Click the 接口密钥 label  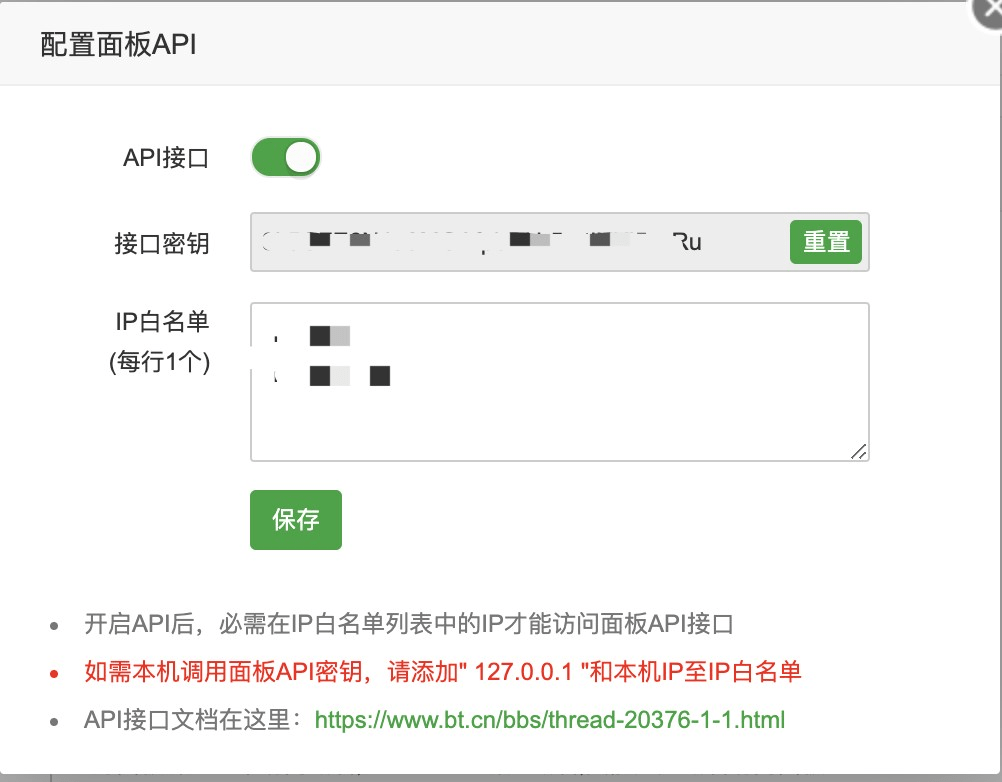tap(162, 243)
